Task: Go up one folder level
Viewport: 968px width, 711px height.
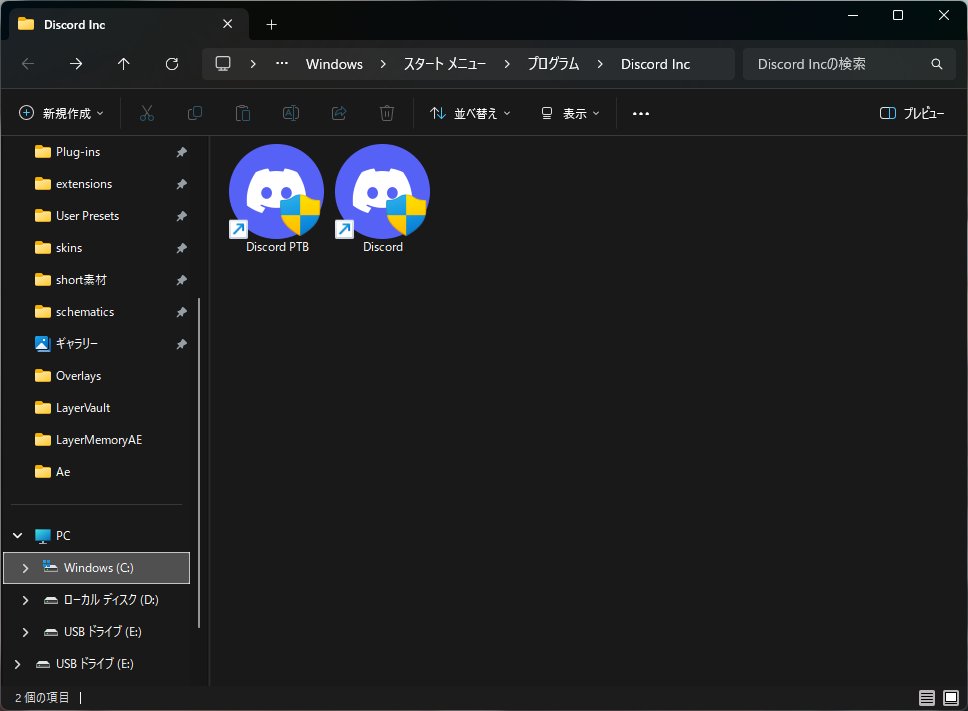Action: point(123,64)
